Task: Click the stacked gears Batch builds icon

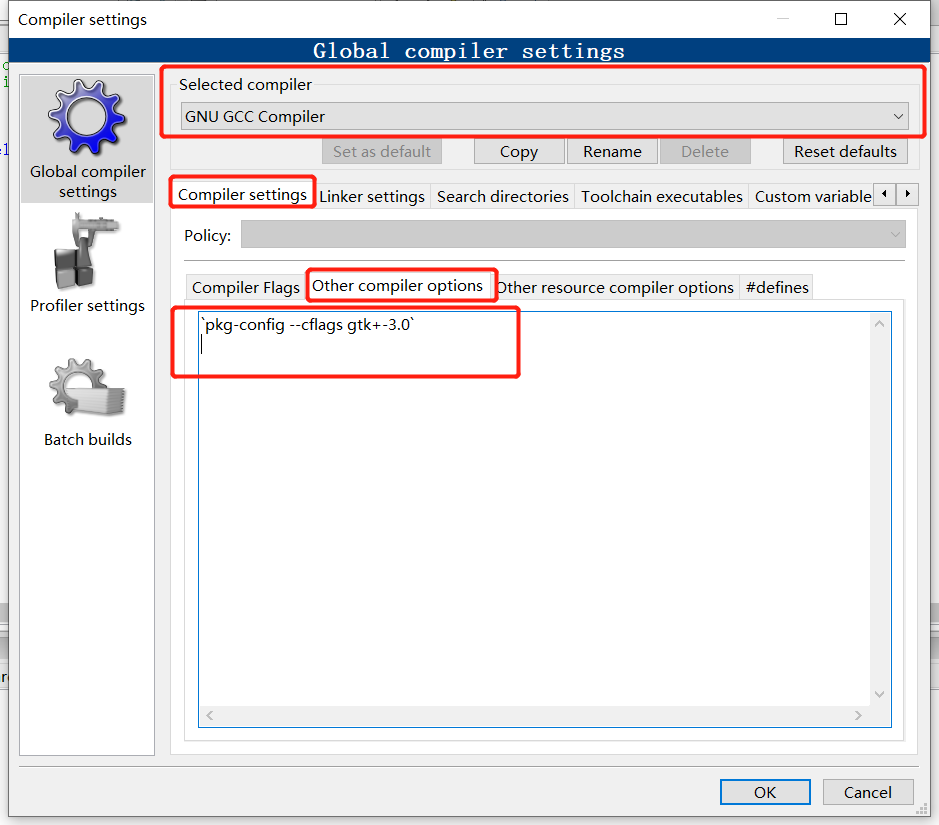Action: pos(87,388)
